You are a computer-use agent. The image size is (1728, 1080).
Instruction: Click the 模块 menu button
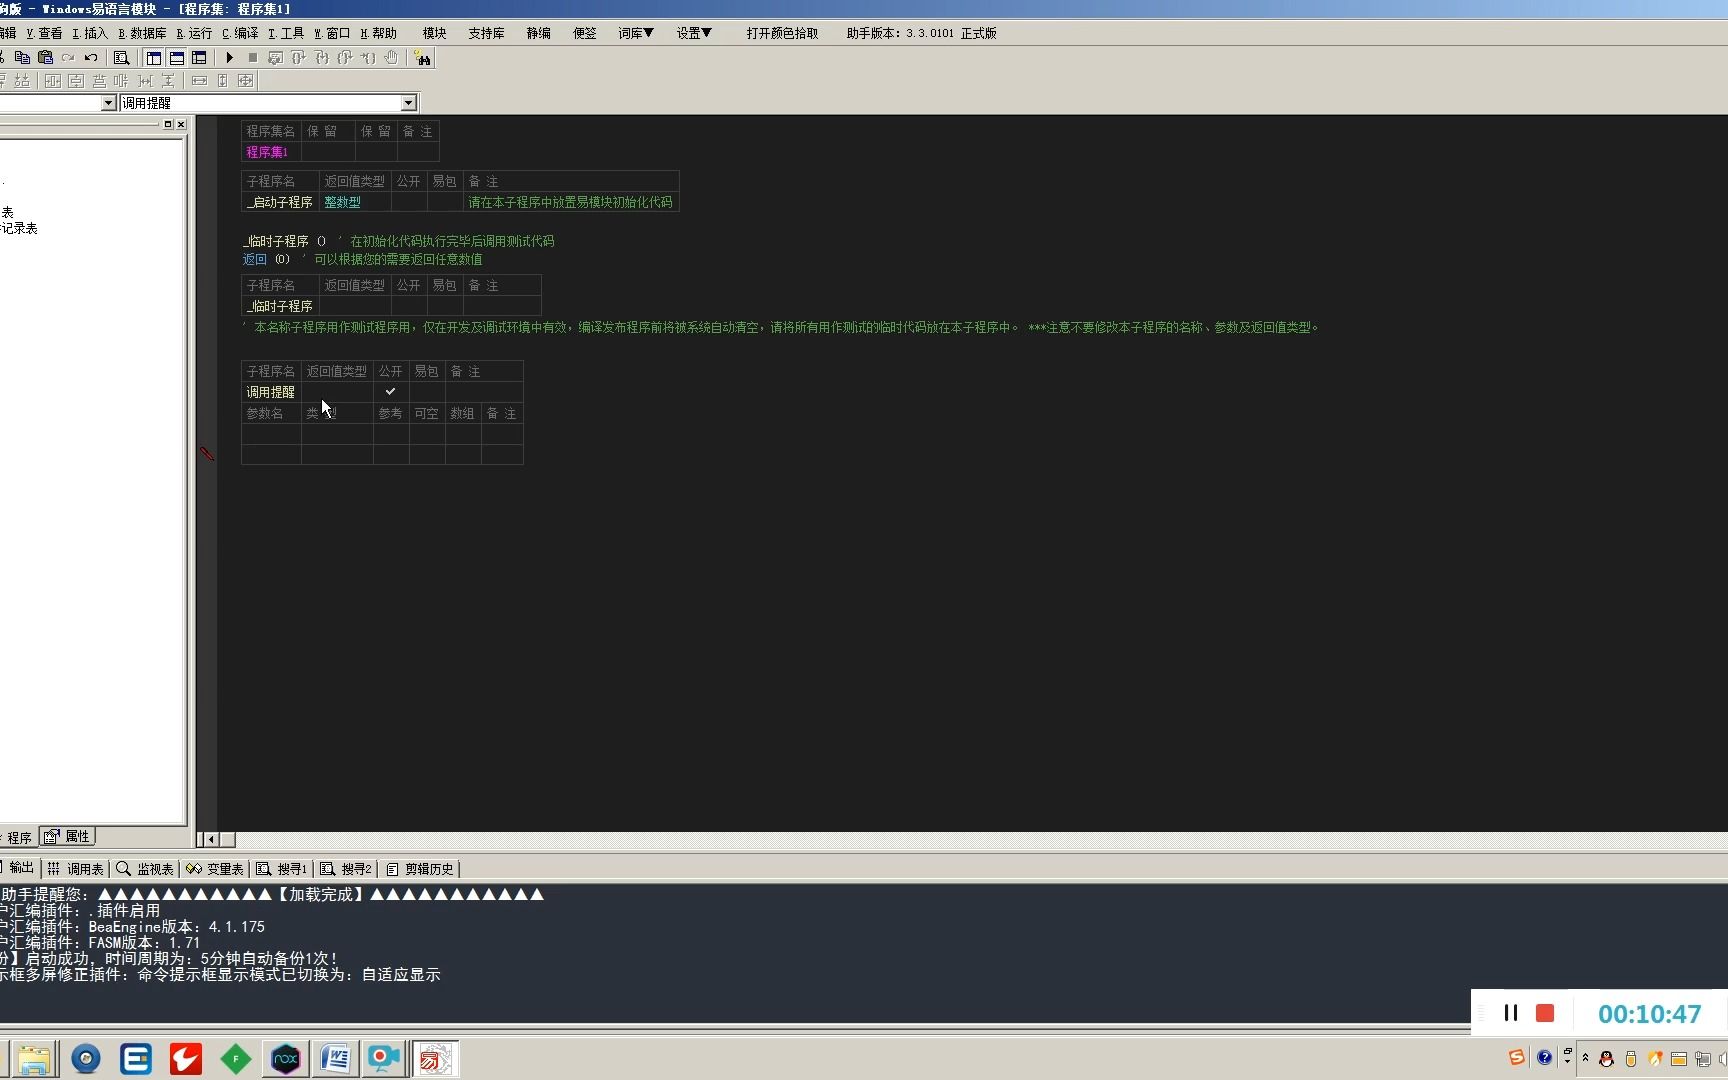434,33
